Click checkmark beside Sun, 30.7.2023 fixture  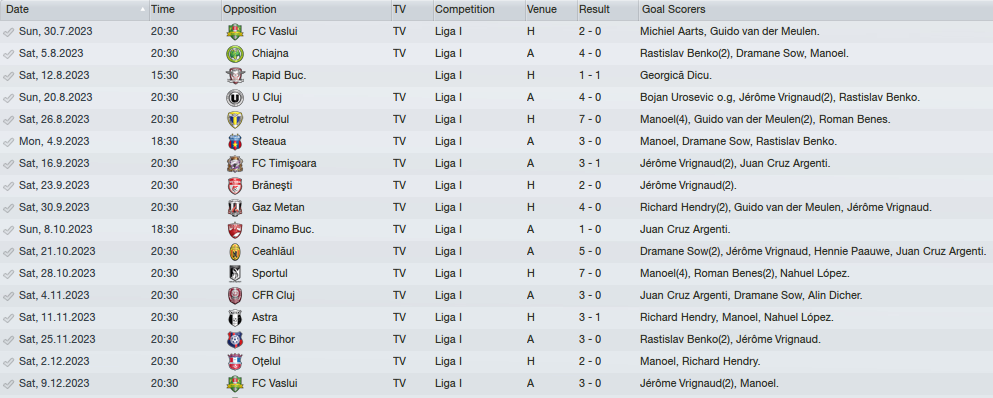(8, 32)
